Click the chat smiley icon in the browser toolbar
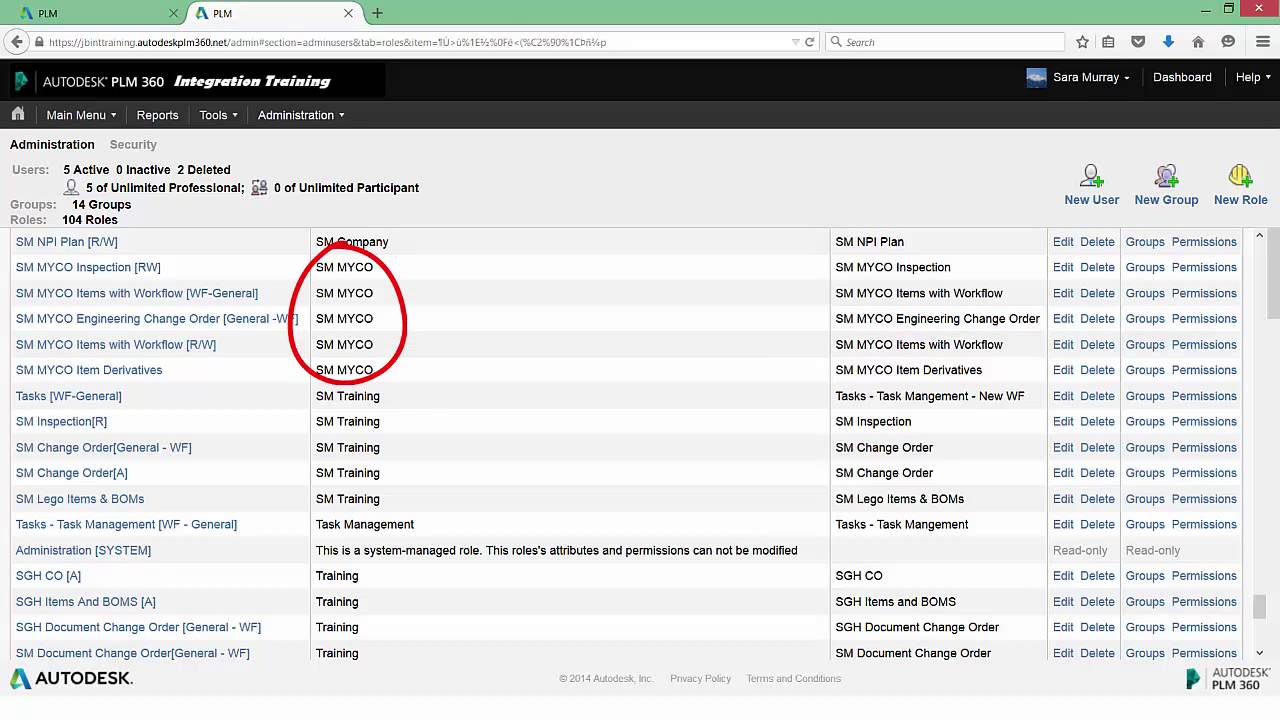The image size is (1280, 720). (x=1228, y=42)
